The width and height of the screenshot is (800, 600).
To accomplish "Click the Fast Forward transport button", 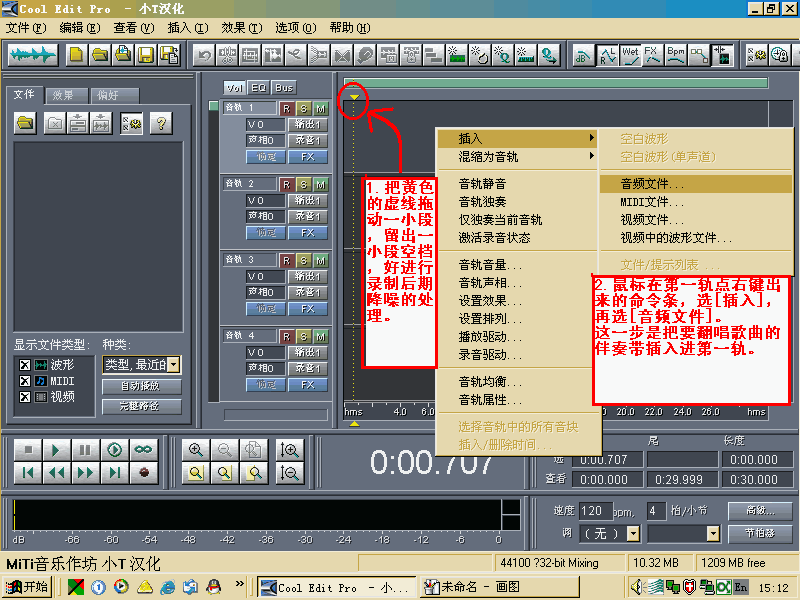I will point(85,473).
